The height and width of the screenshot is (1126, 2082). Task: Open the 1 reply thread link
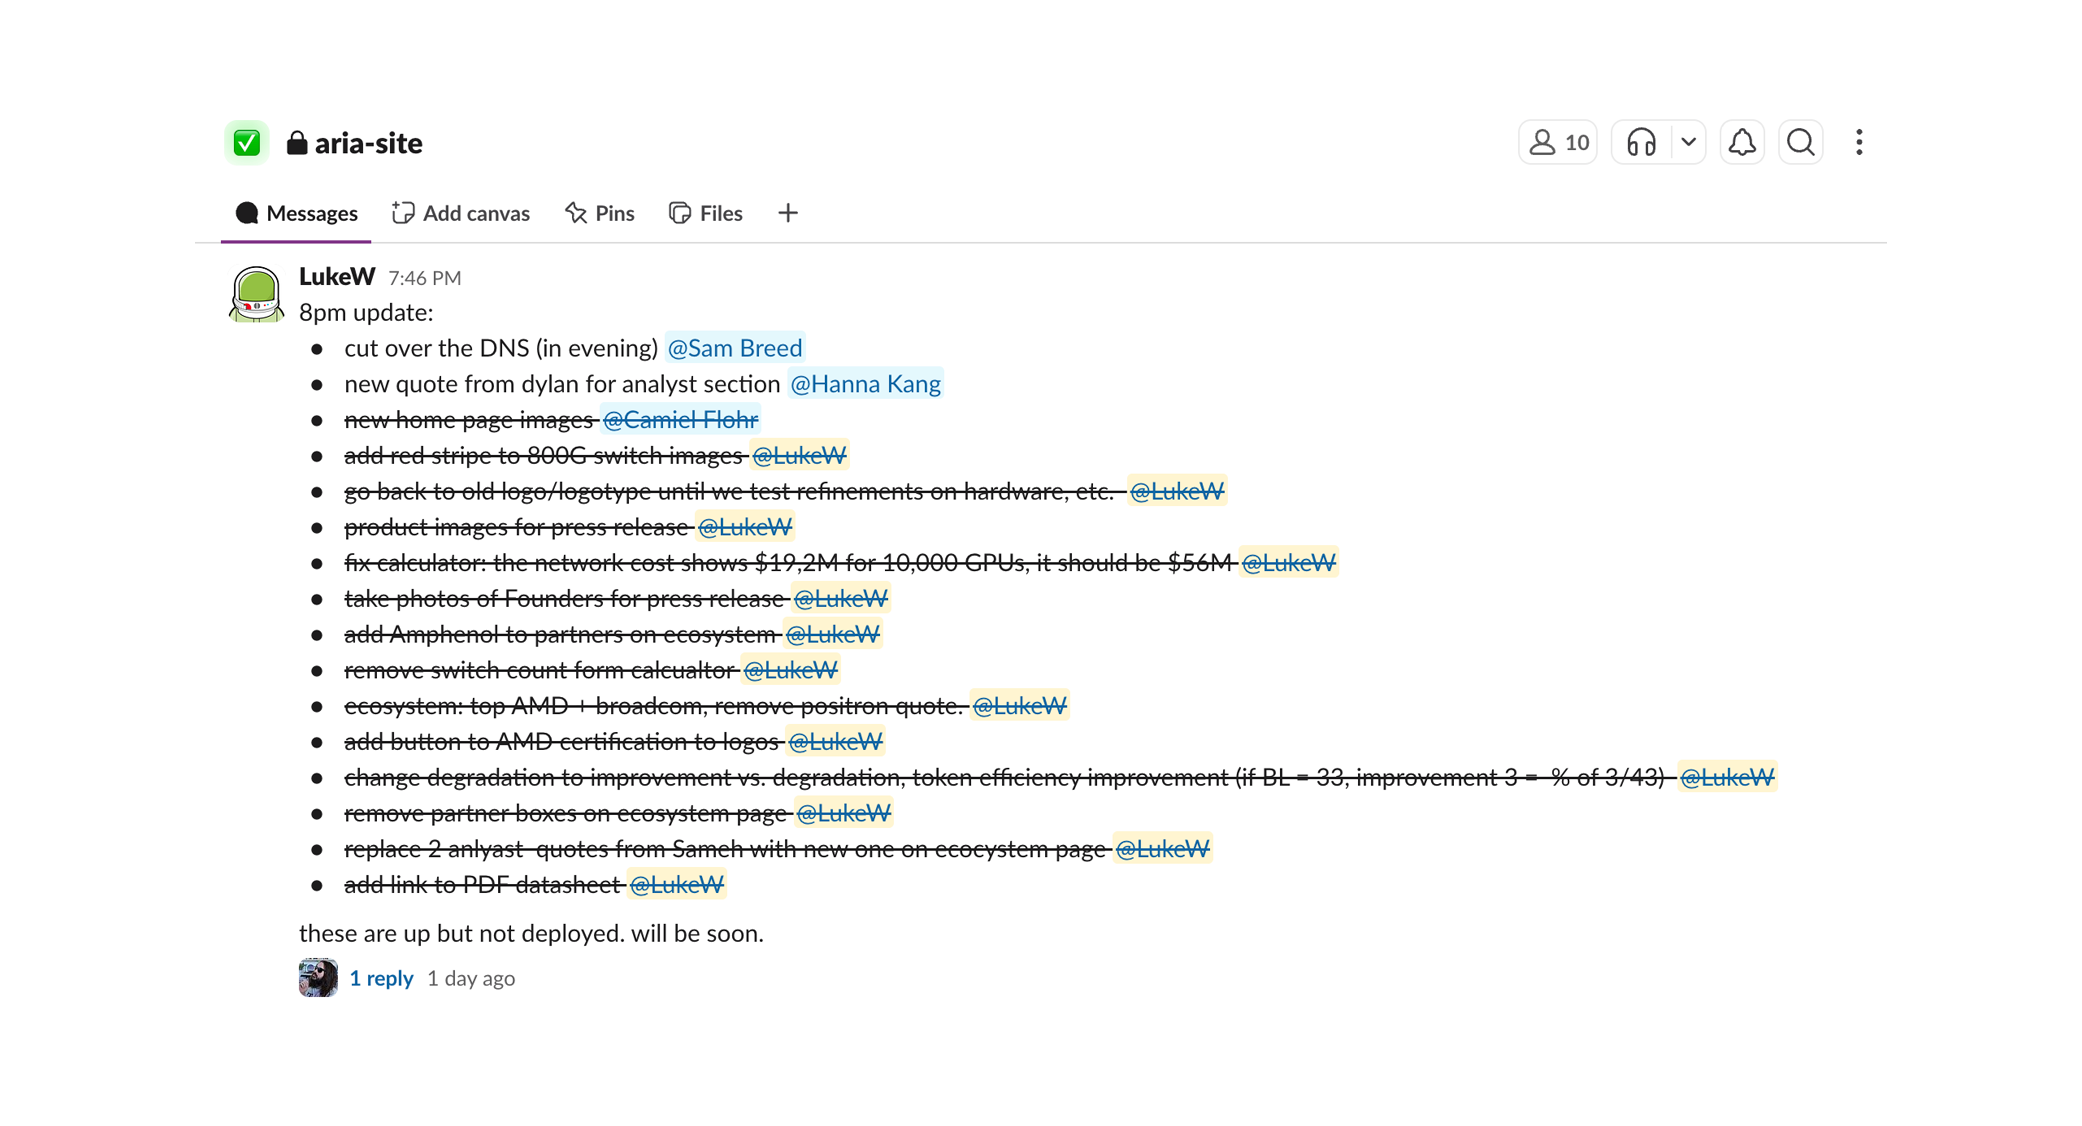tap(381, 978)
